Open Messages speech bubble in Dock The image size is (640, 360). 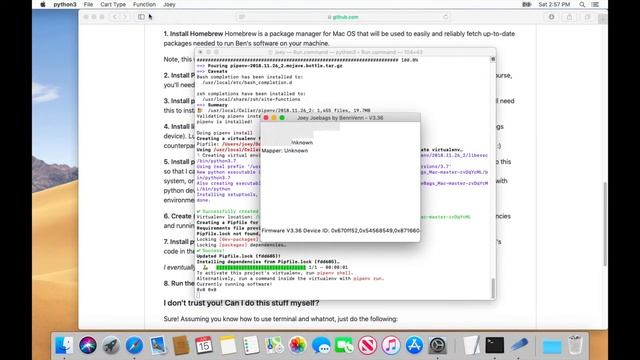point(321,345)
